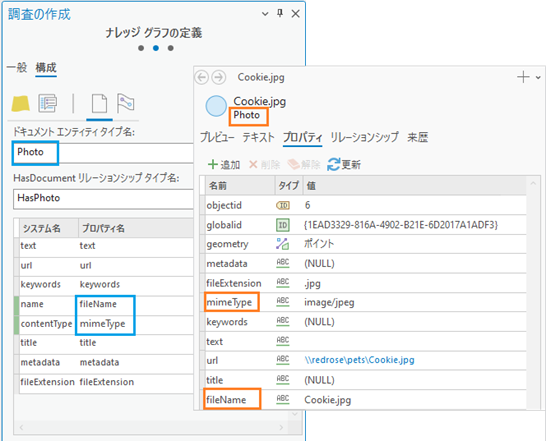Click the ABC type icon in fileExtension row
This screenshot has width=546, height=441.
283,283
